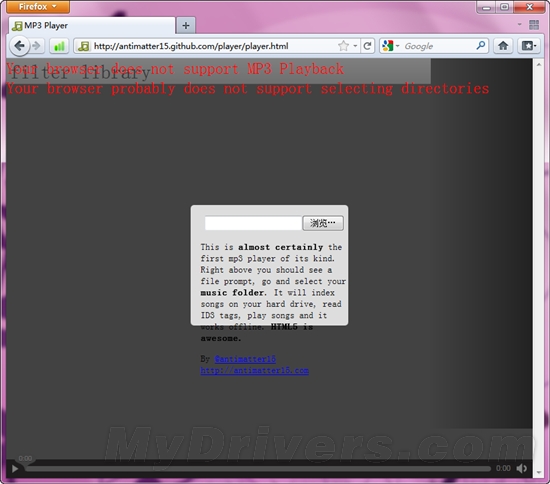
Task: Open the green signal bars toolbar icon
Action: click(59, 46)
